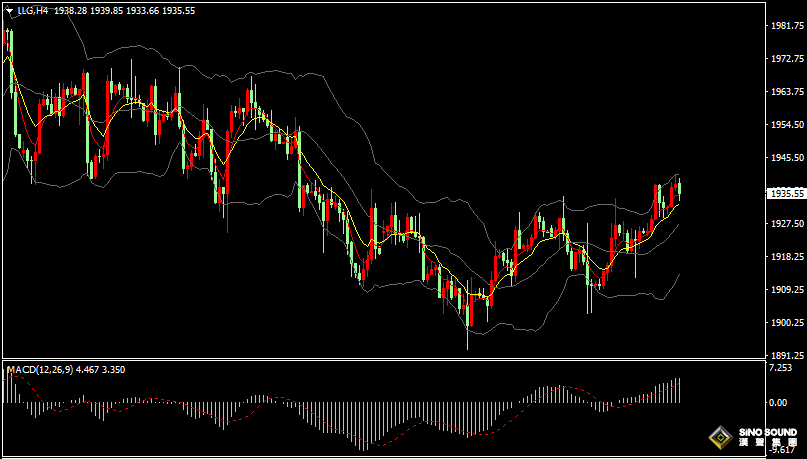This screenshot has height=459, width=807.
Task: Click the triangle arrow beside LLG,H4
Action: click(8, 10)
